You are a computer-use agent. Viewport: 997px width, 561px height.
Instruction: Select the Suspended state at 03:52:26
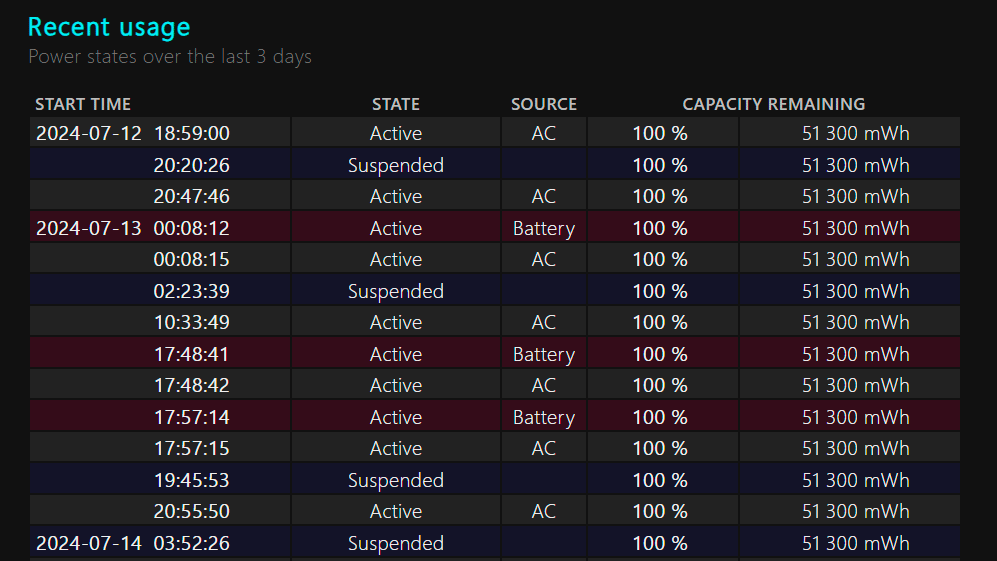point(396,543)
